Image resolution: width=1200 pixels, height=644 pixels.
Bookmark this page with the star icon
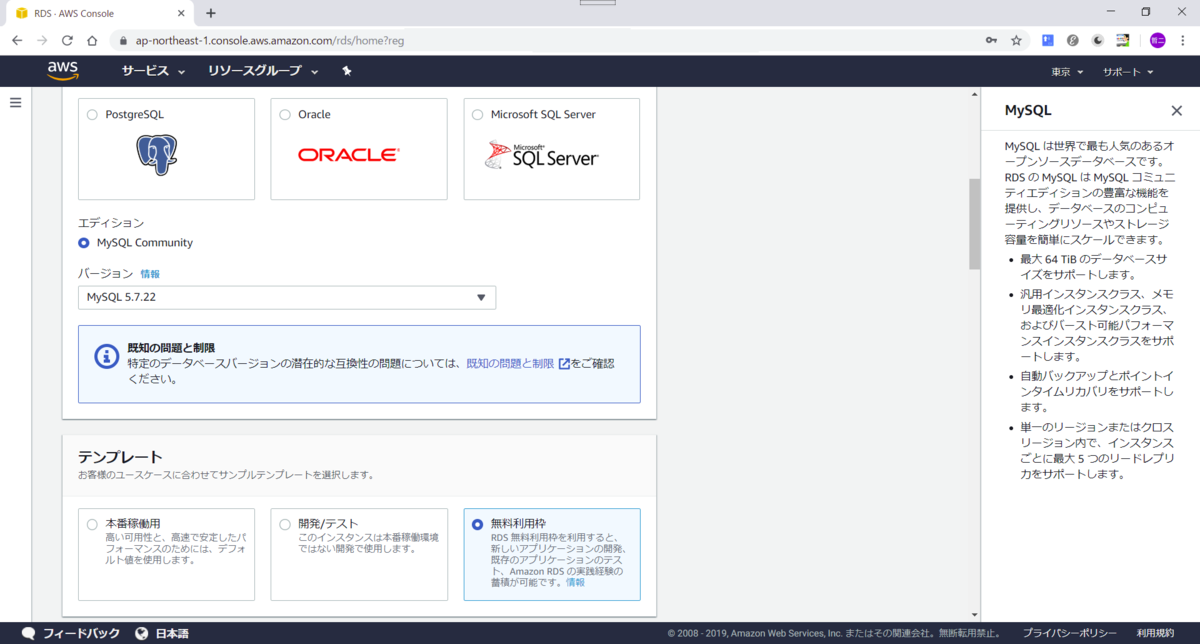coord(1016,40)
